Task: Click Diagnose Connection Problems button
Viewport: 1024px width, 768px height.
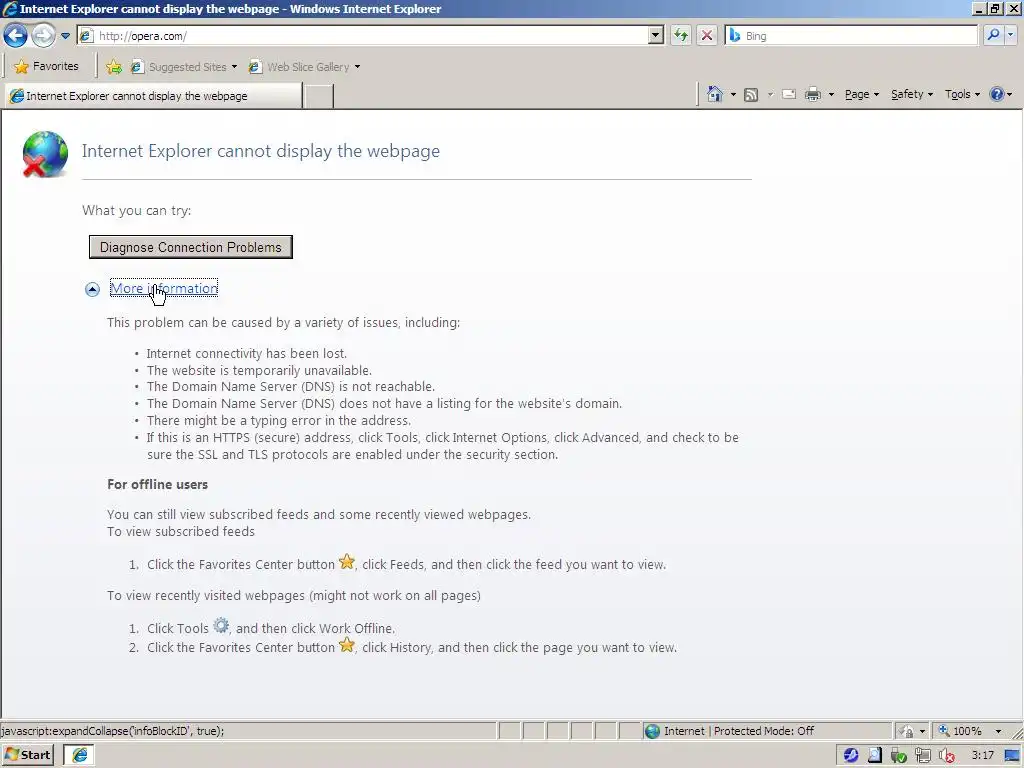Action: [191, 247]
